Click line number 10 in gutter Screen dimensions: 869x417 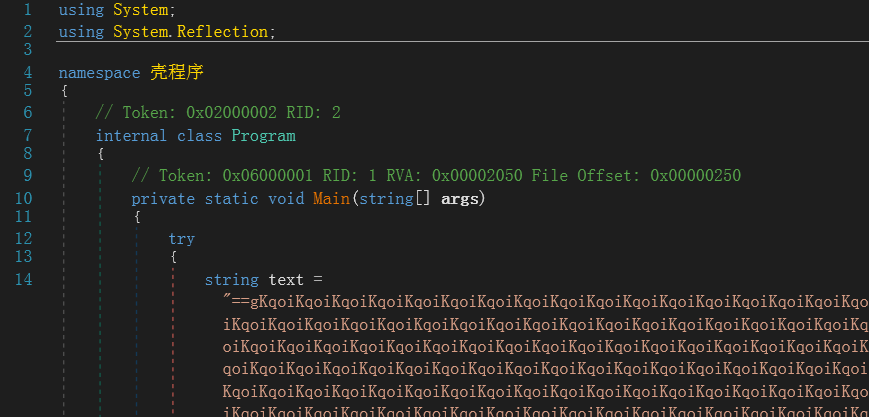23,198
